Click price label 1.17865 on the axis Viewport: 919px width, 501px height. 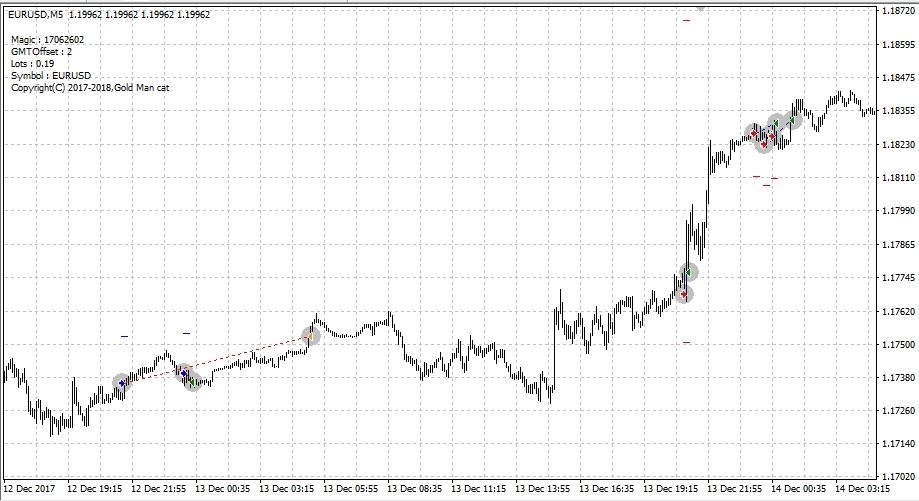click(x=898, y=244)
